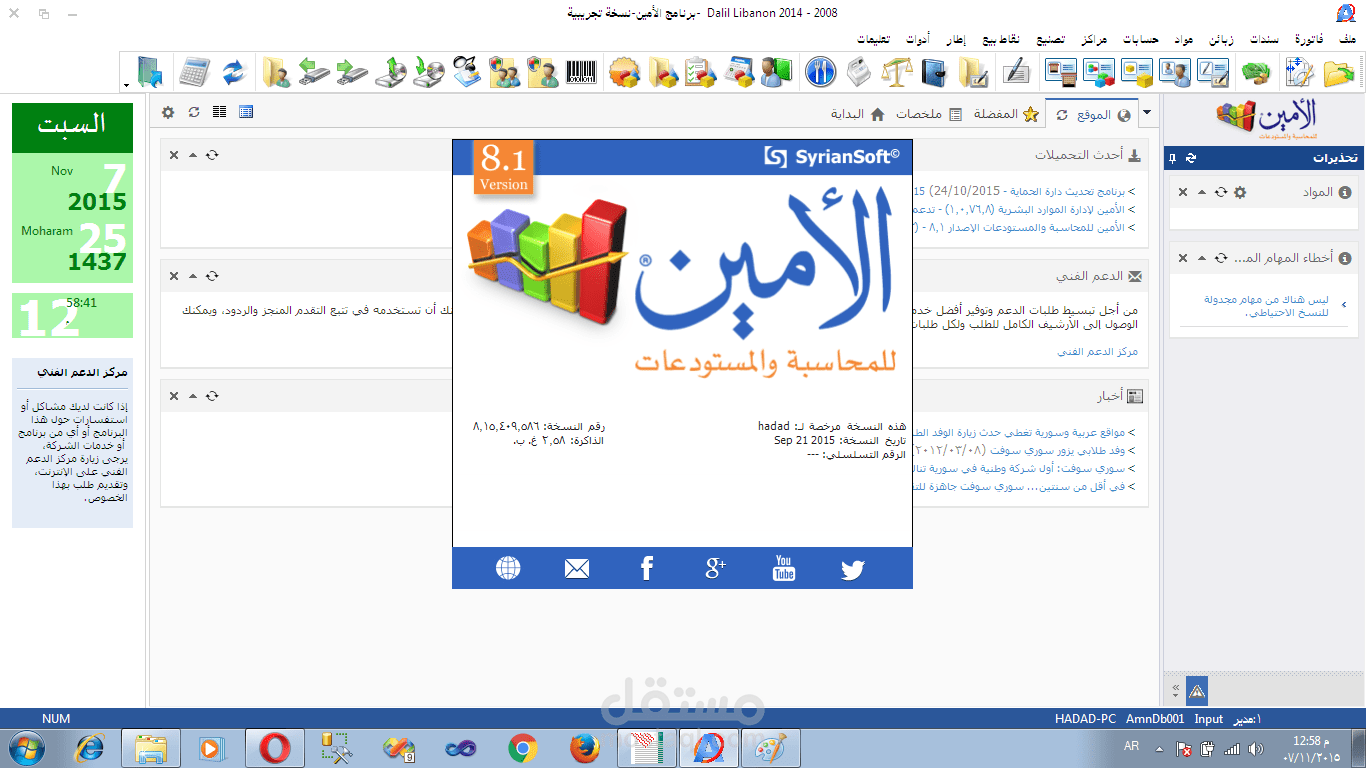Click the USB drive right-arrow icon

(x=351, y=72)
